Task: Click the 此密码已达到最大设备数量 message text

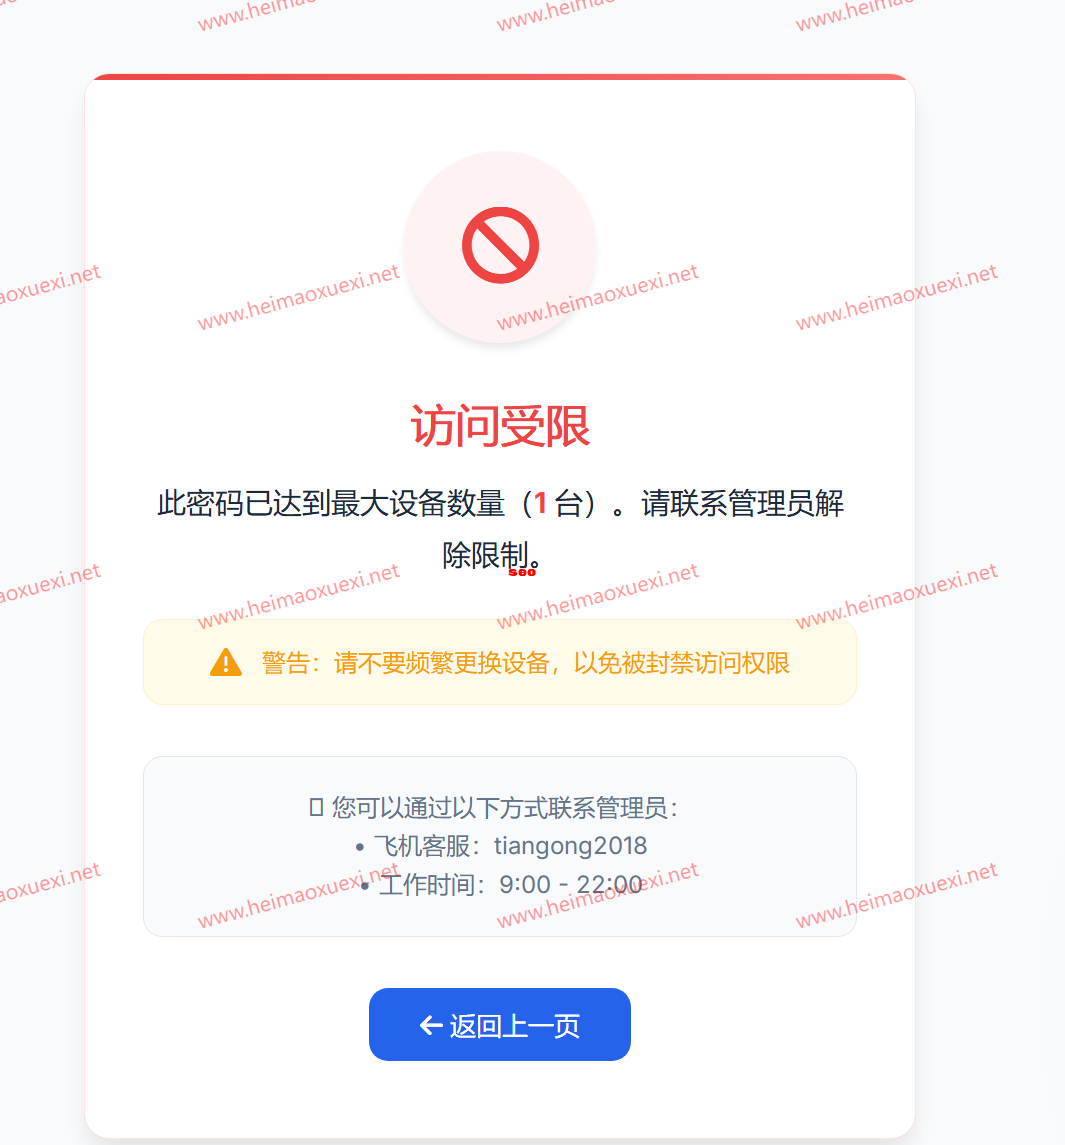Action: coord(331,503)
